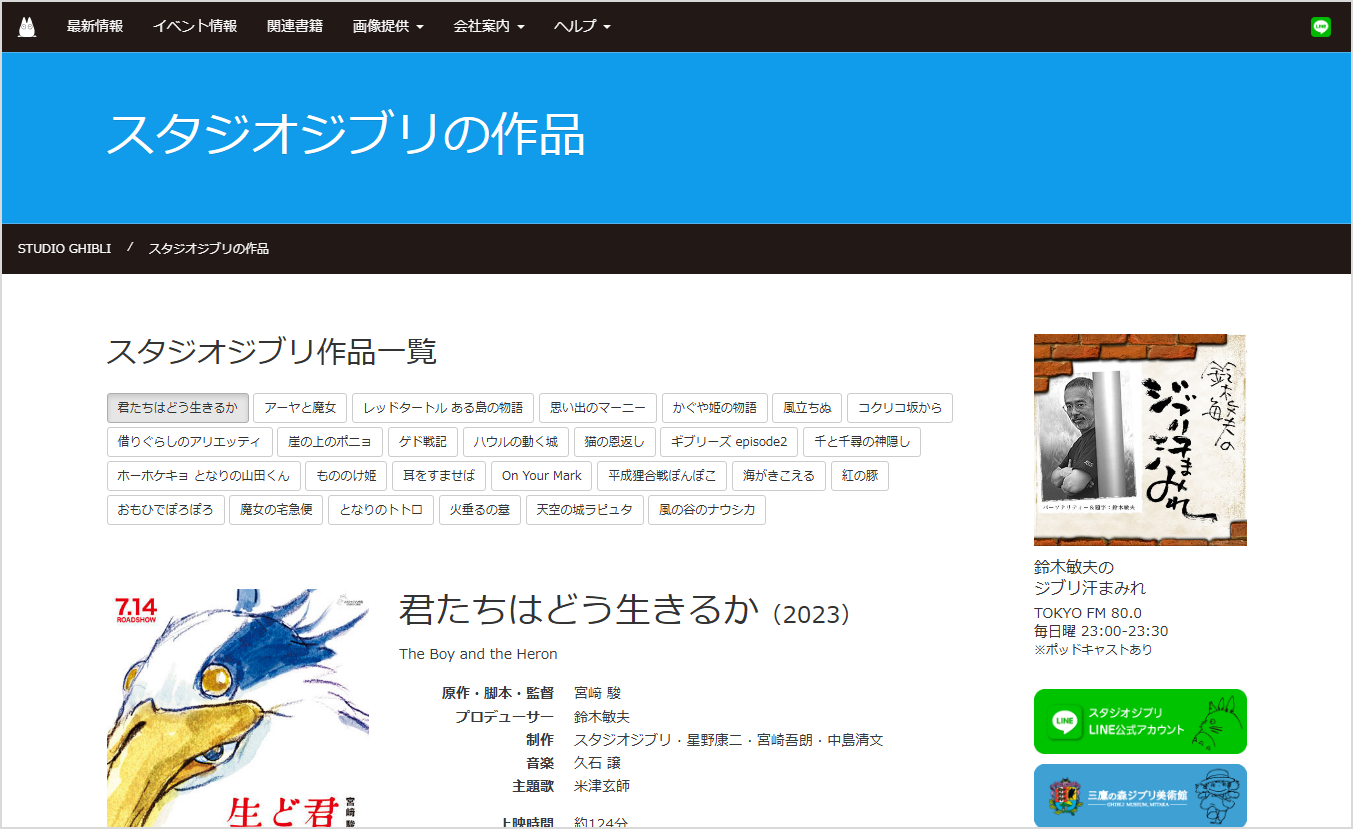Open the 鈴木敏夫のジブリ汗まみれ radio show image
This screenshot has height=829, width=1353.
[x=1140, y=440]
